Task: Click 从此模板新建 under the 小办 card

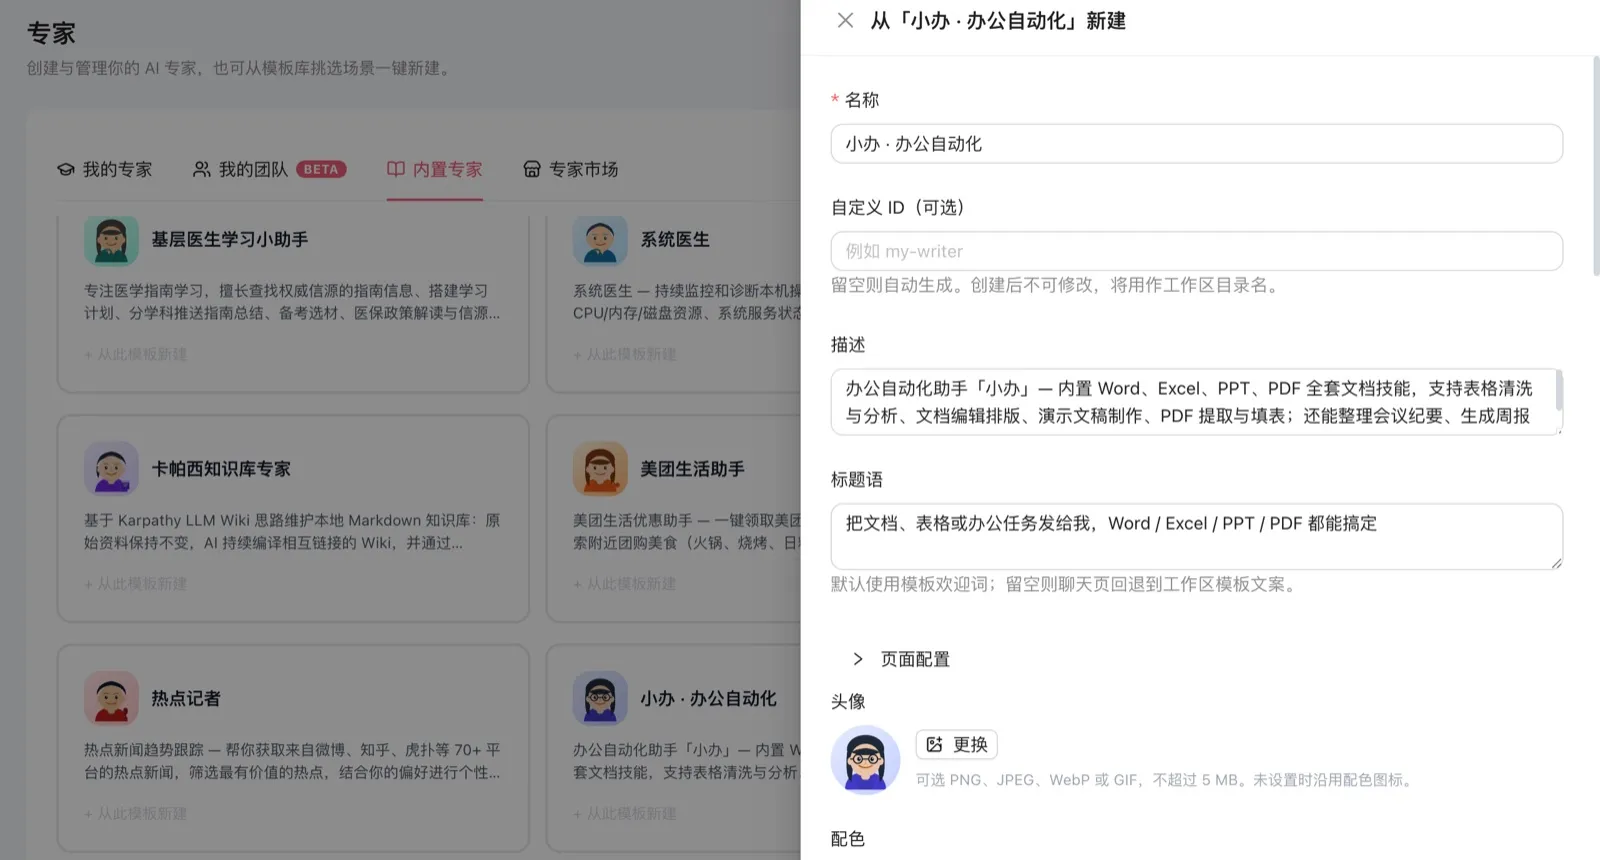Action: pos(625,813)
